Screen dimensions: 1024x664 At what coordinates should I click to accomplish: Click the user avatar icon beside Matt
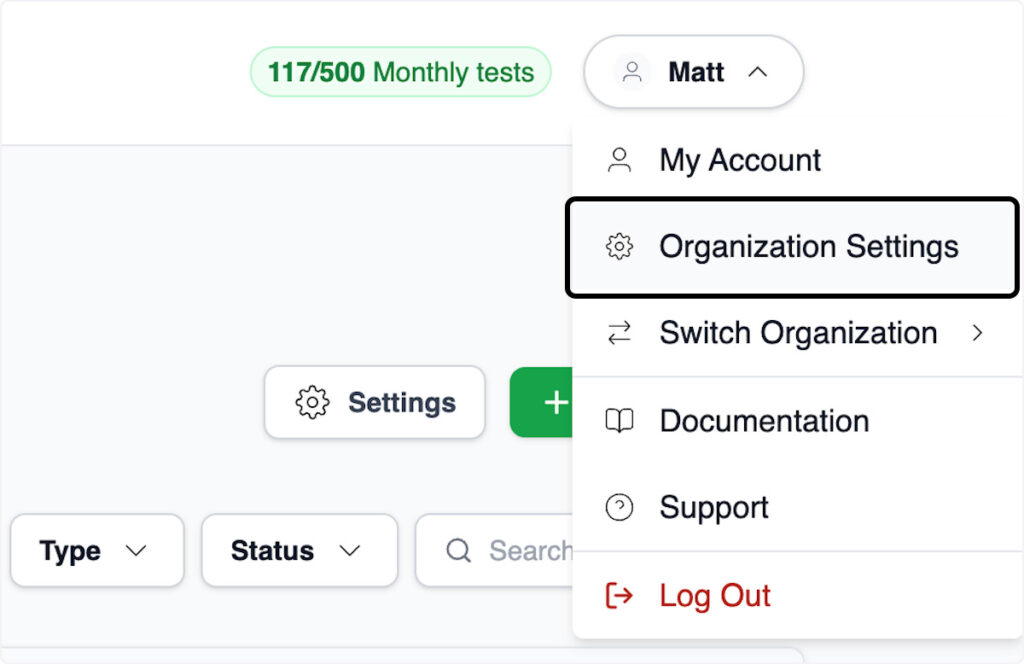pyautogui.click(x=632, y=73)
